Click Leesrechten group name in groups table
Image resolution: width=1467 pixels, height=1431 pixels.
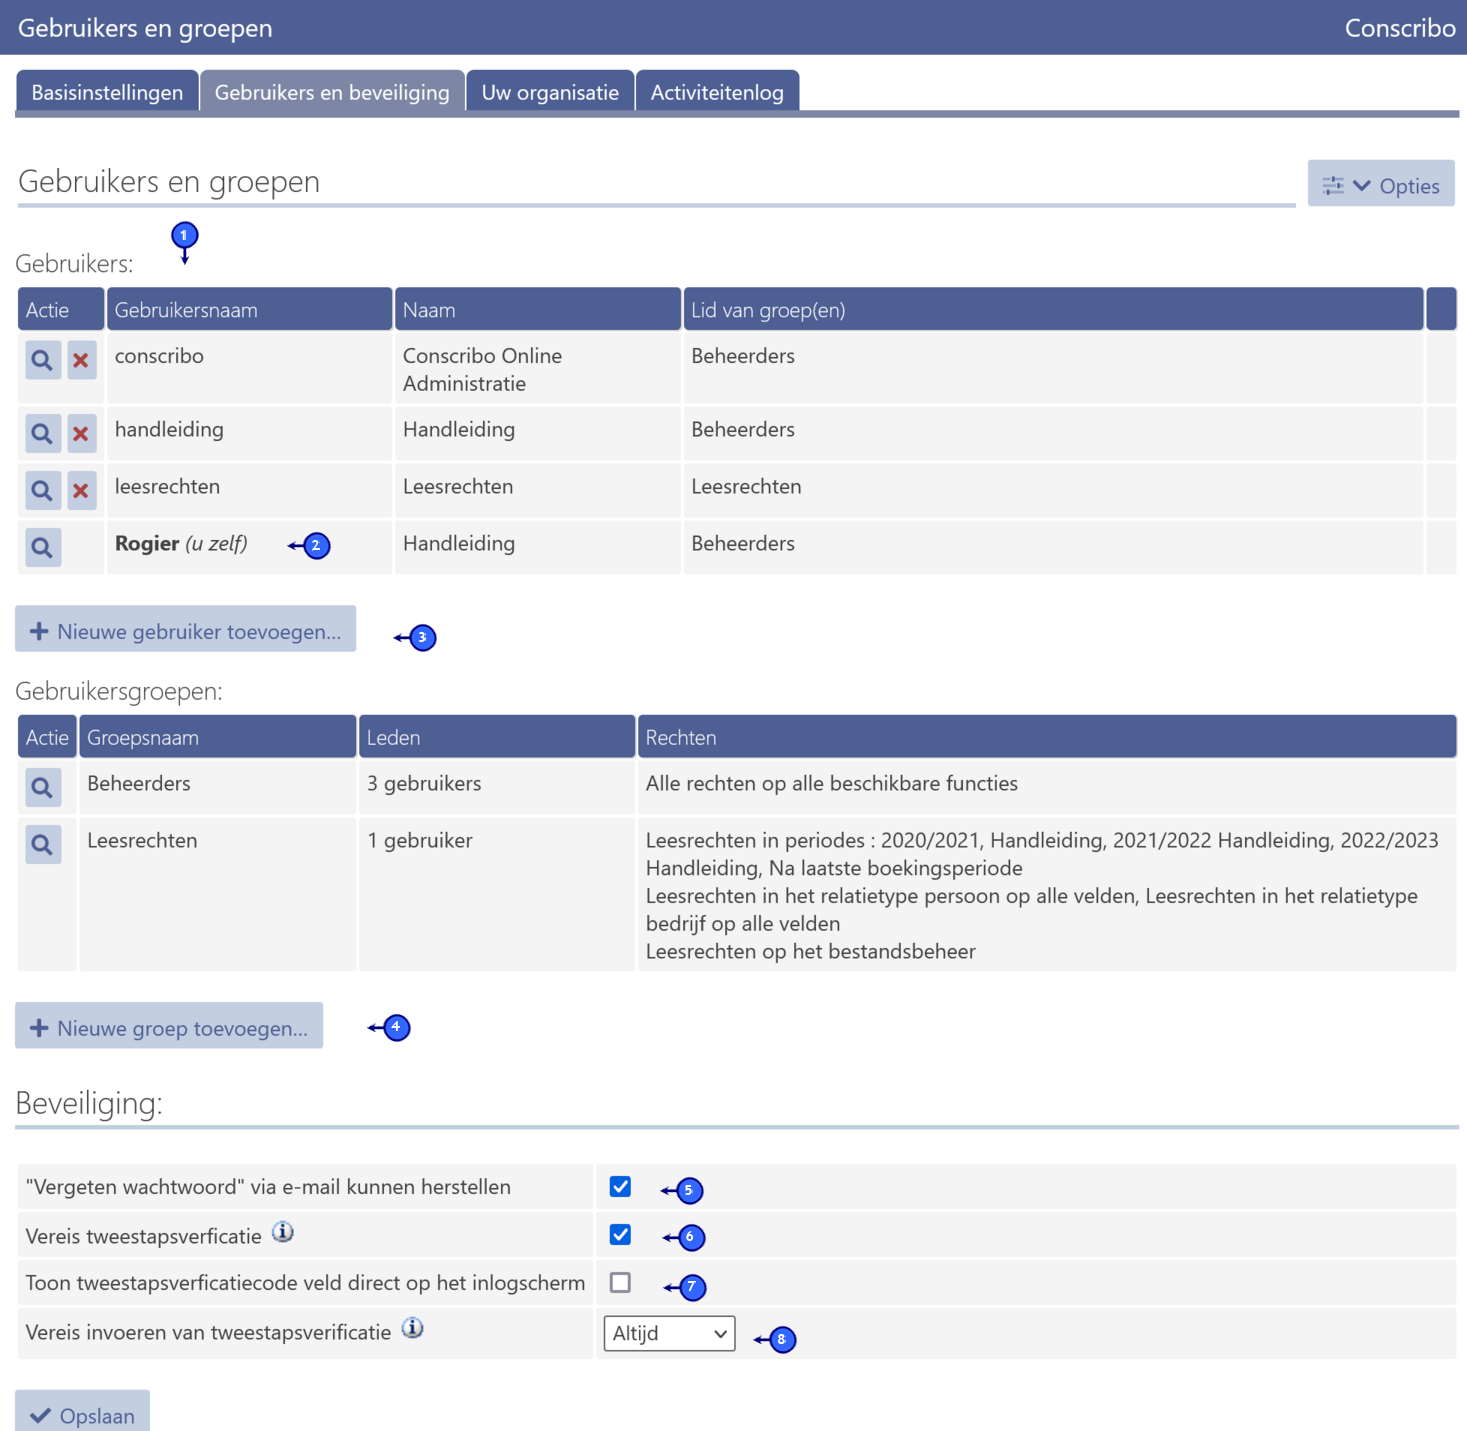coord(142,840)
